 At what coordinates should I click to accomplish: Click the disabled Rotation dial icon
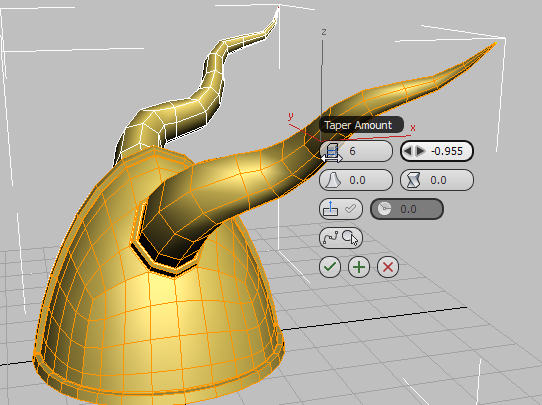384,209
